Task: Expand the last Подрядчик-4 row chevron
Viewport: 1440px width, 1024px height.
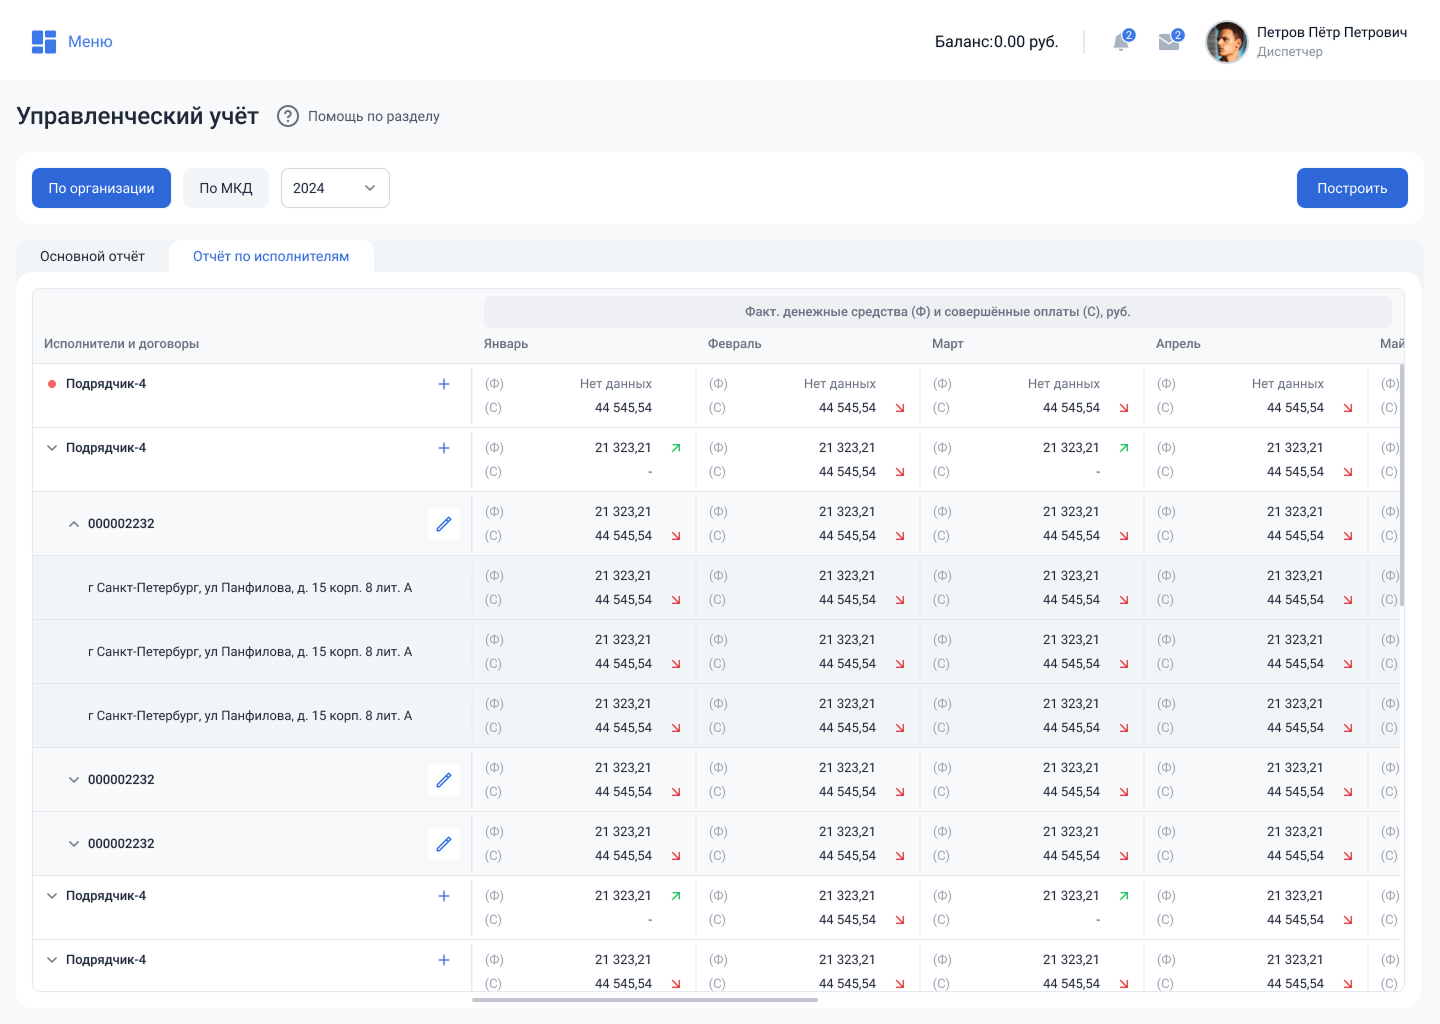Action: [x=52, y=960]
